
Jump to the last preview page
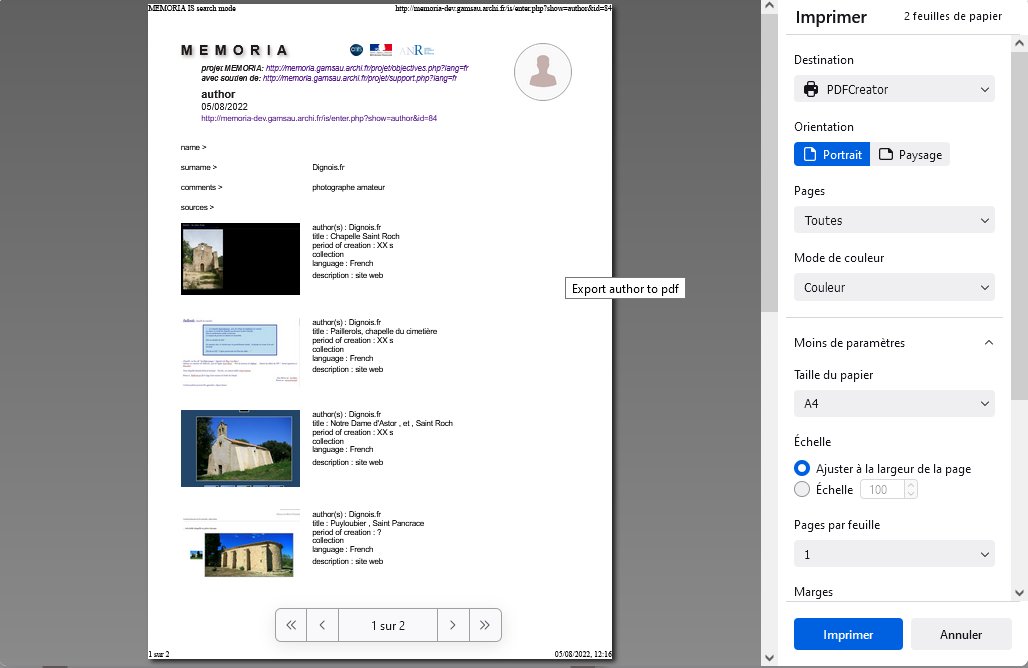click(485, 625)
